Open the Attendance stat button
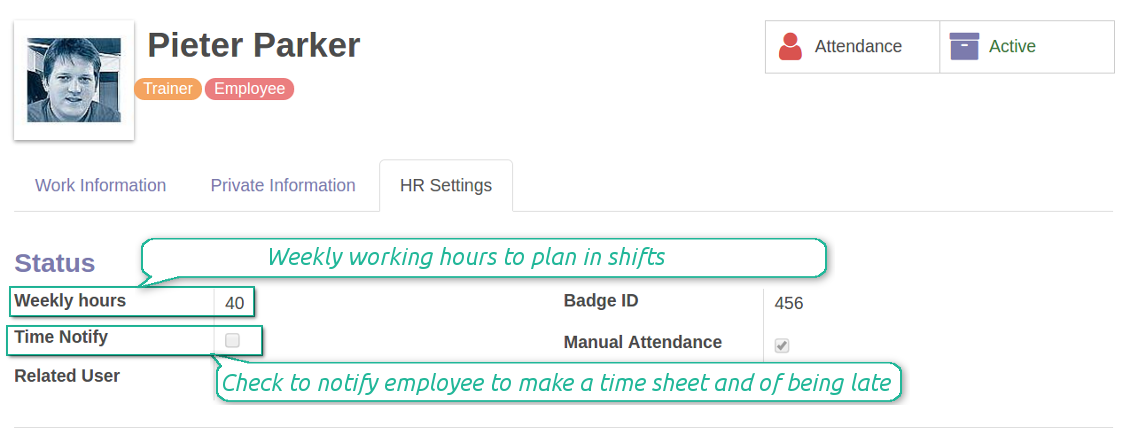Screen dimensions: 1130x442 tap(852, 47)
